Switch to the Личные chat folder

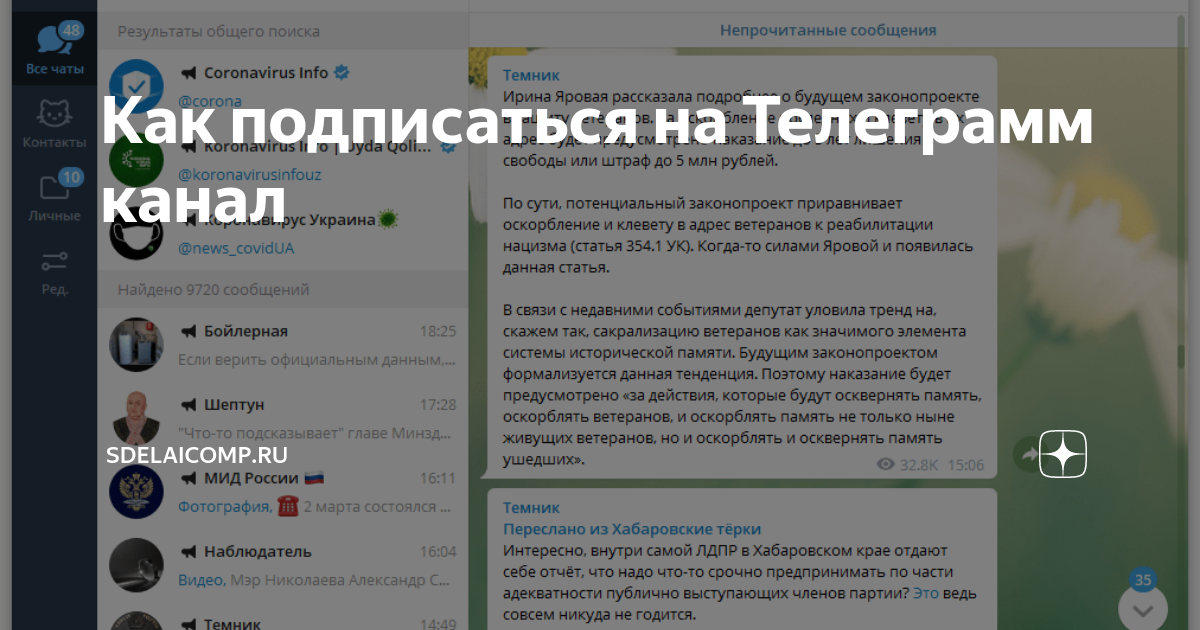(x=55, y=196)
